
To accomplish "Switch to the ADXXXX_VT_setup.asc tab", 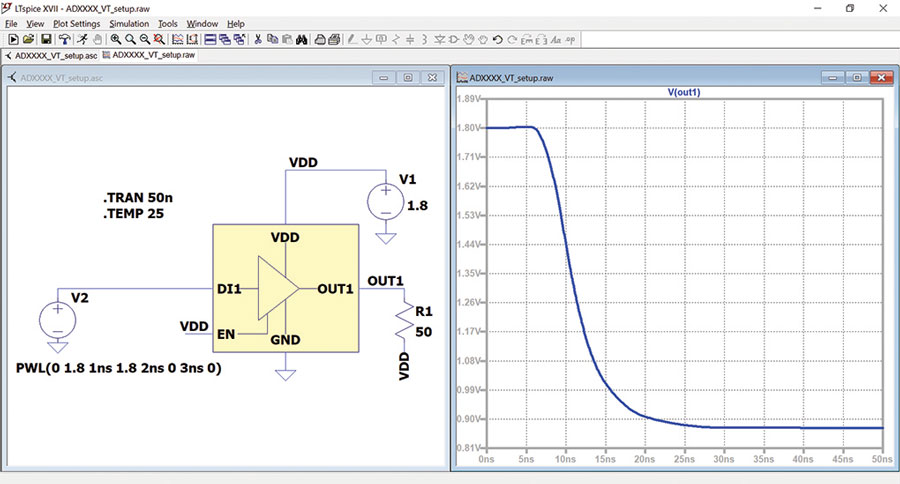I will coord(51,56).
